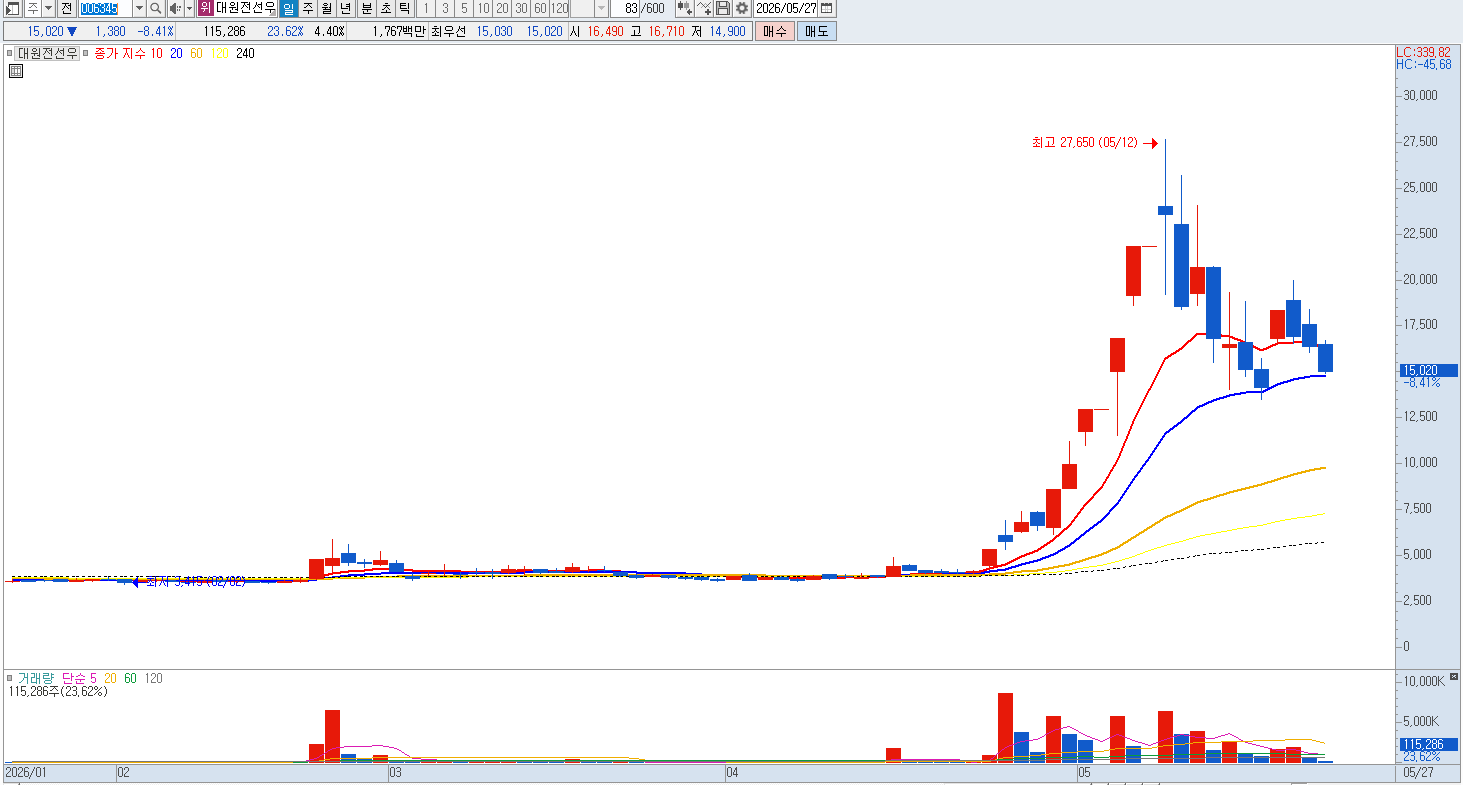This screenshot has width=1463, height=785.
Task: Switch to monthly (월) chart period
Action: (326, 8)
